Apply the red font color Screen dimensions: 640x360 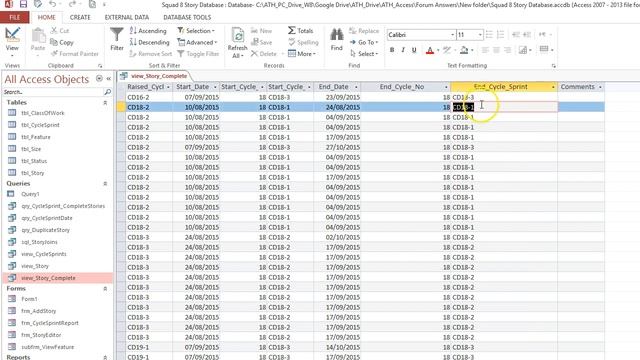click(x=430, y=50)
